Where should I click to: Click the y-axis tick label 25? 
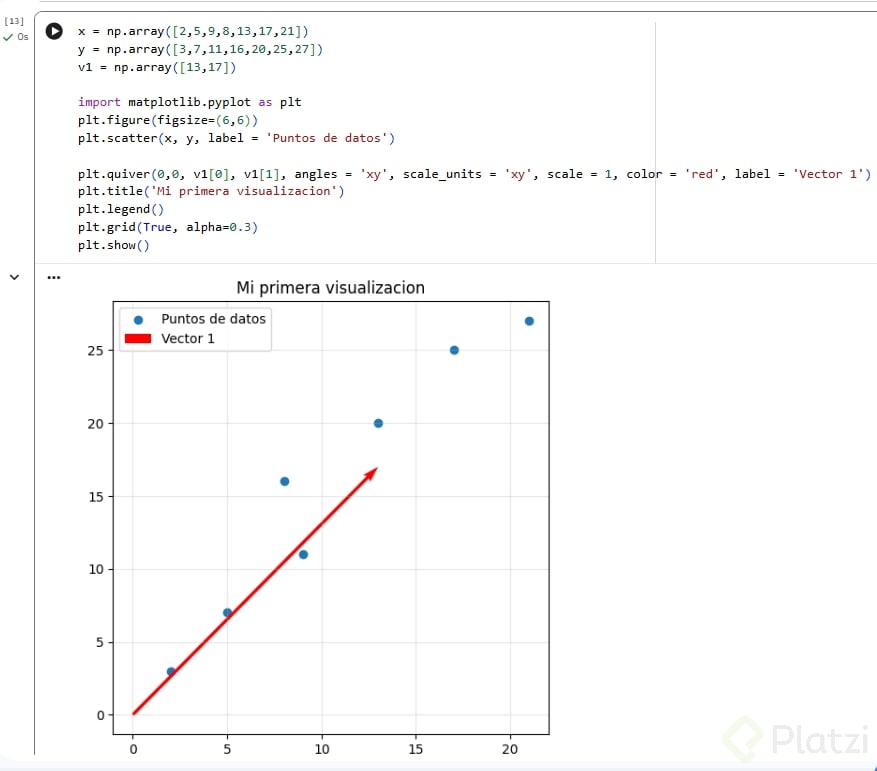(96, 351)
